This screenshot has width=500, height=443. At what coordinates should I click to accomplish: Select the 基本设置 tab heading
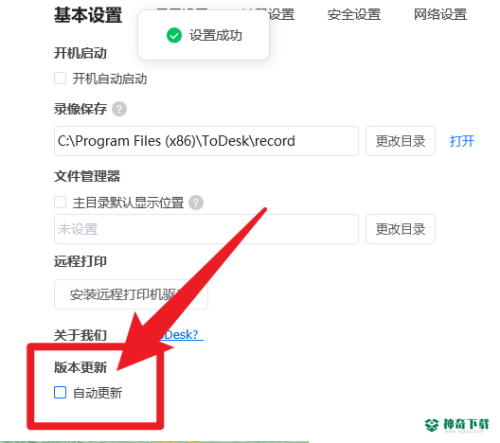pyautogui.click(x=88, y=15)
